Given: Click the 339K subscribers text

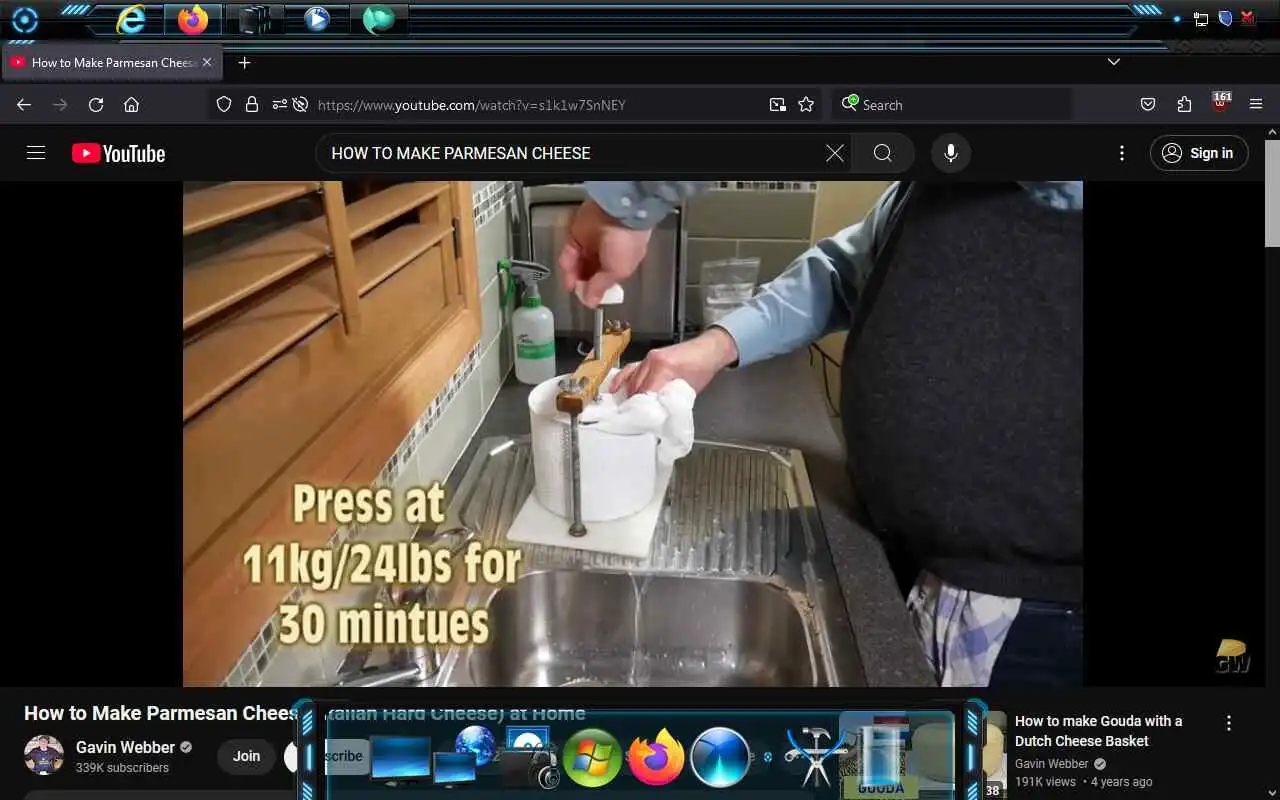Looking at the screenshot, I should (x=122, y=768).
